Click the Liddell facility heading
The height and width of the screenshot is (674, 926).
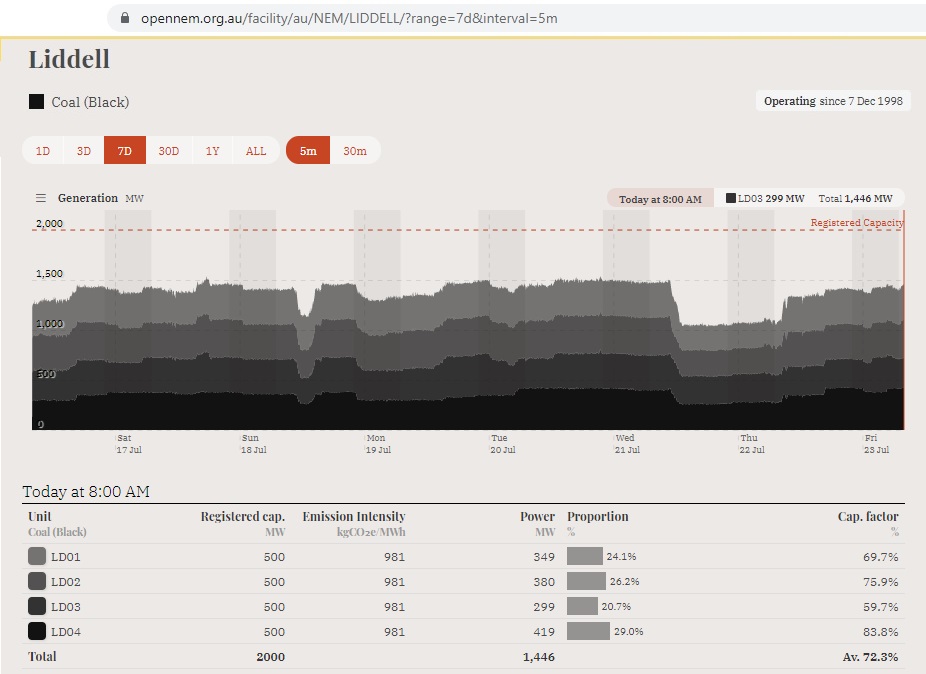69,59
